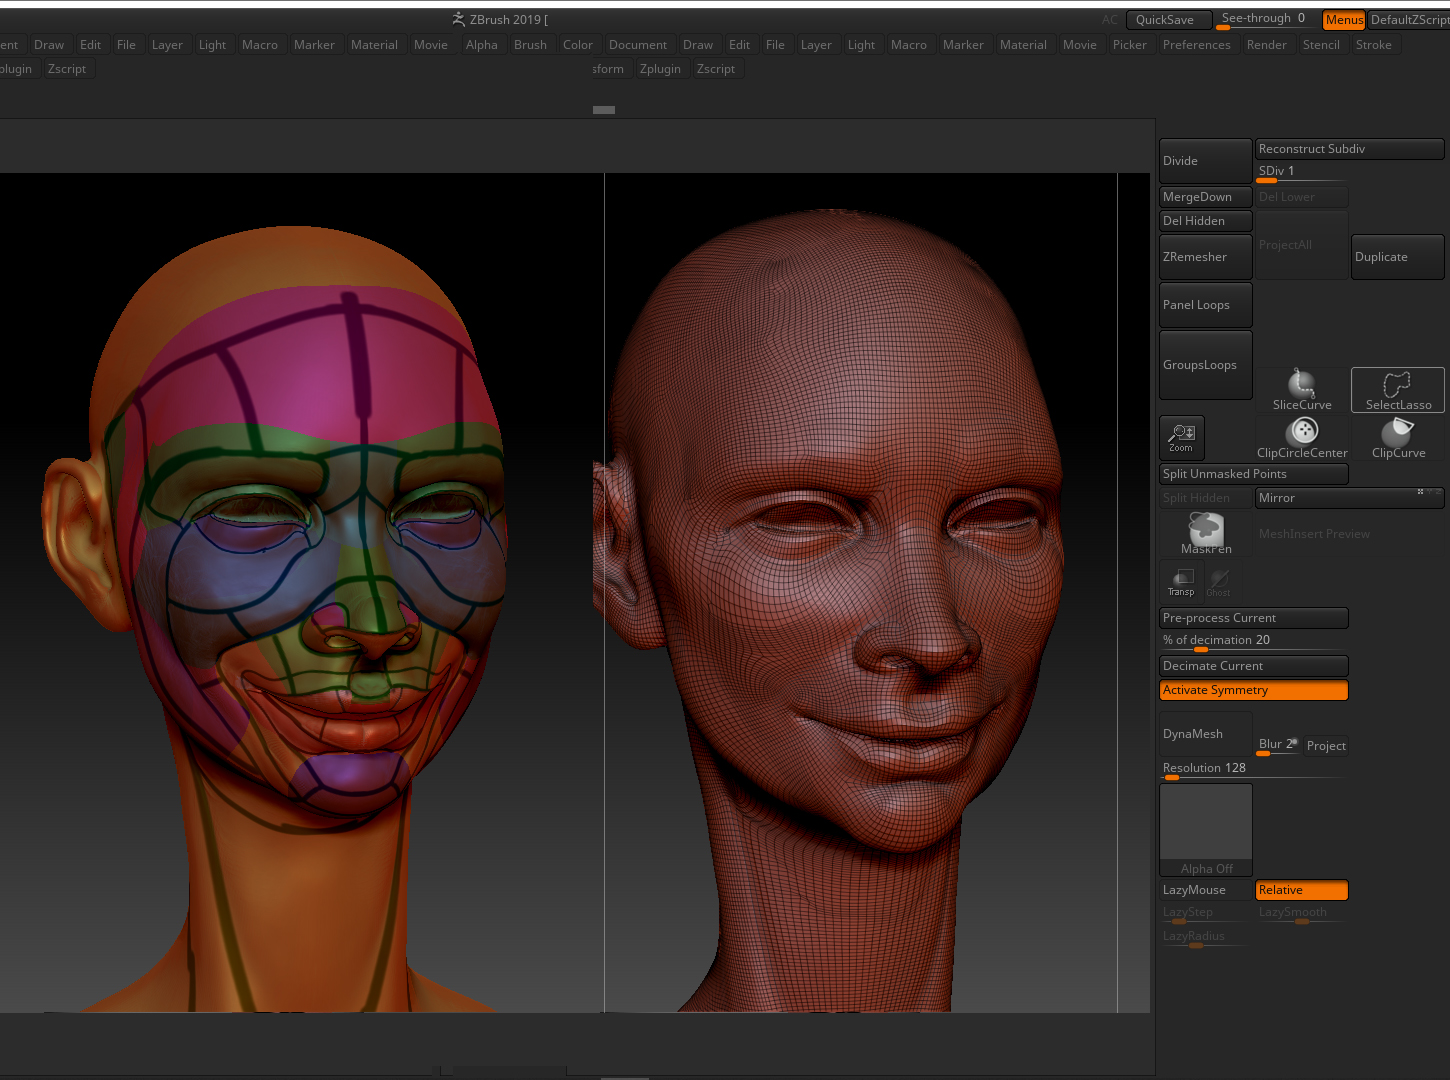The height and width of the screenshot is (1080, 1450).
Task: Duplicate the current subtool
Action: click(x=1398, y=257)
